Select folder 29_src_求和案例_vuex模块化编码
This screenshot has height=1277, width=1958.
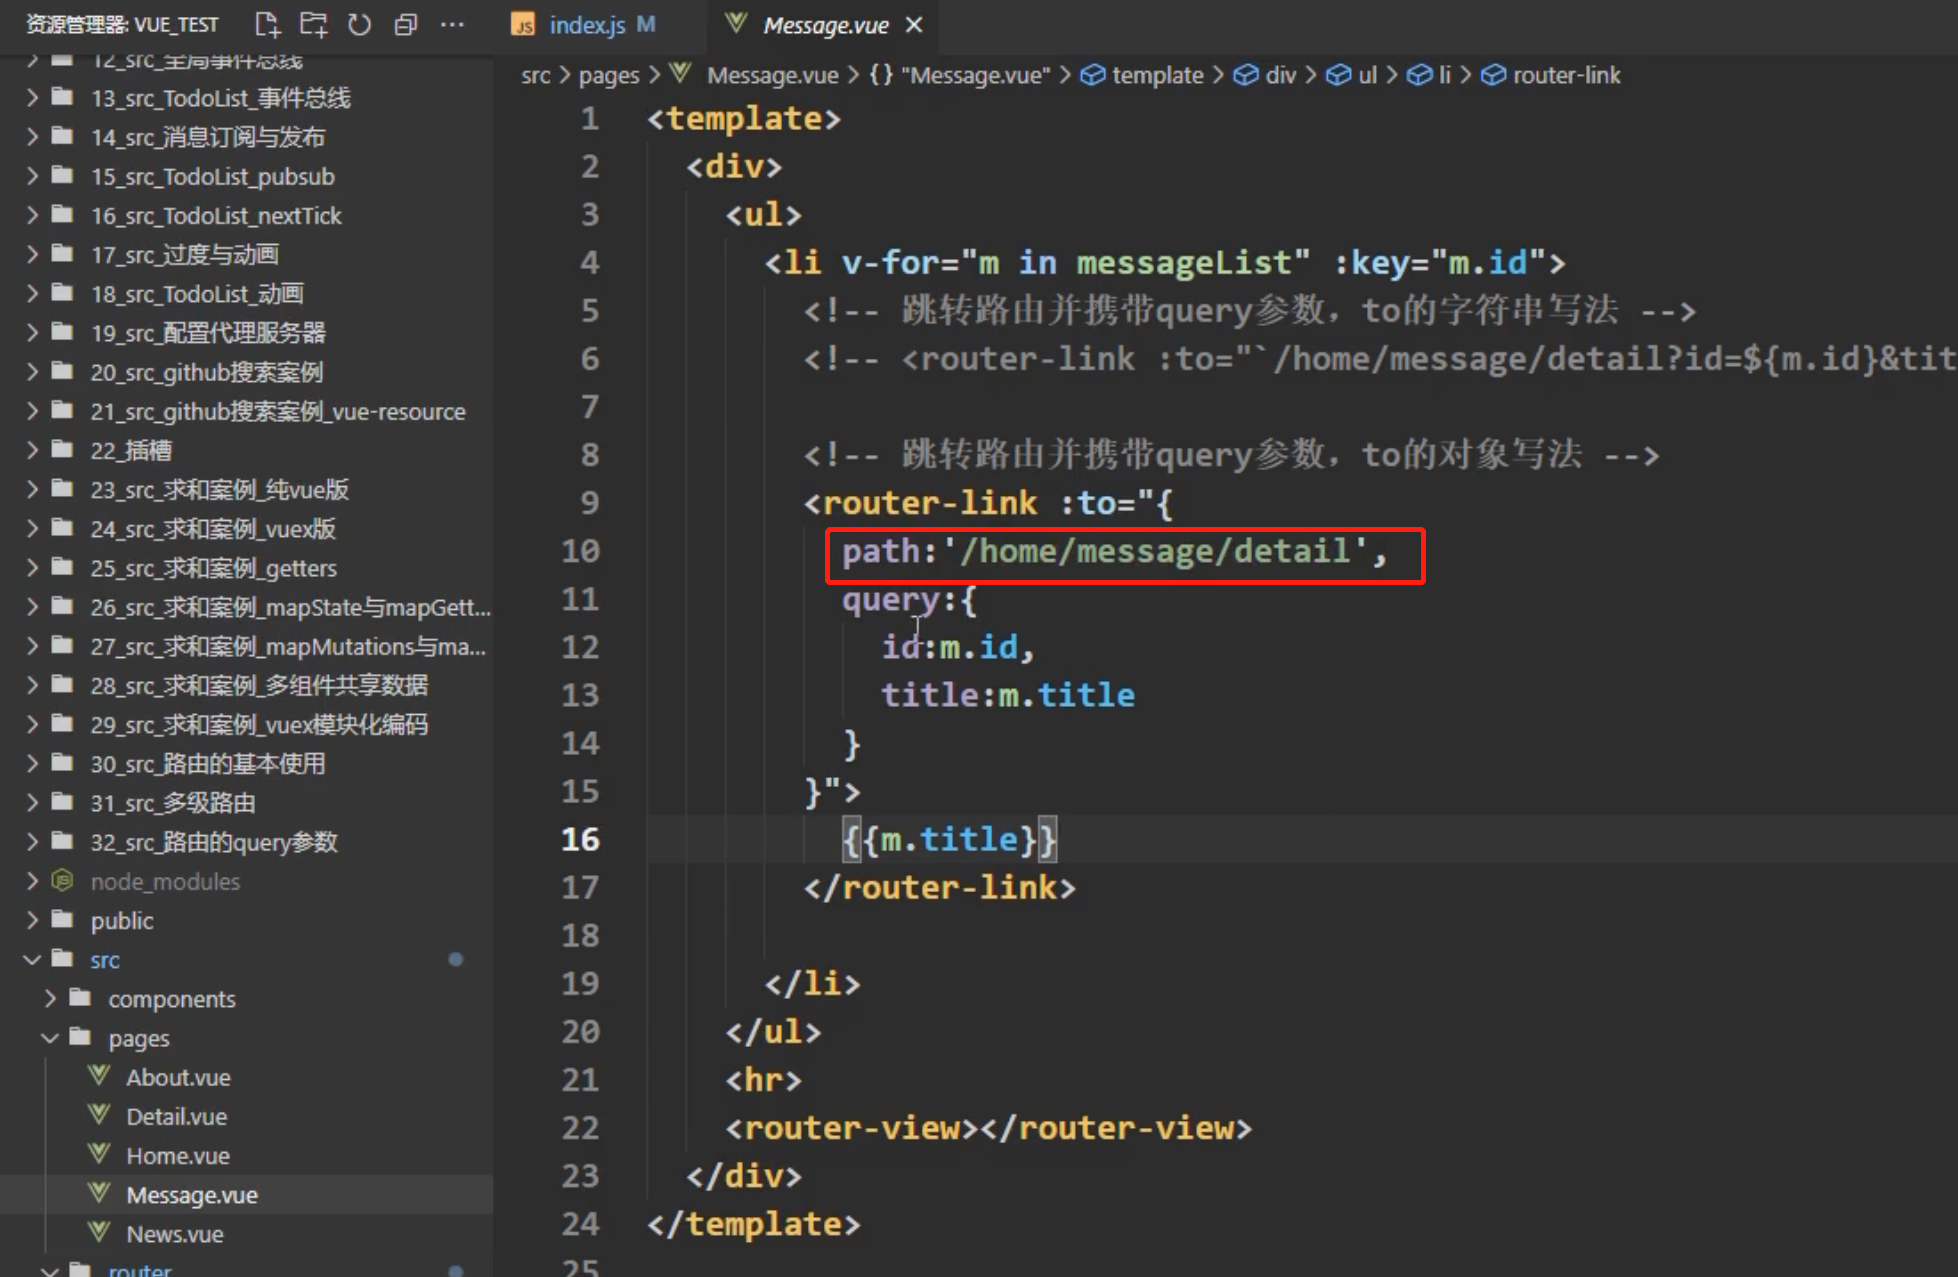tap(259, 724)
